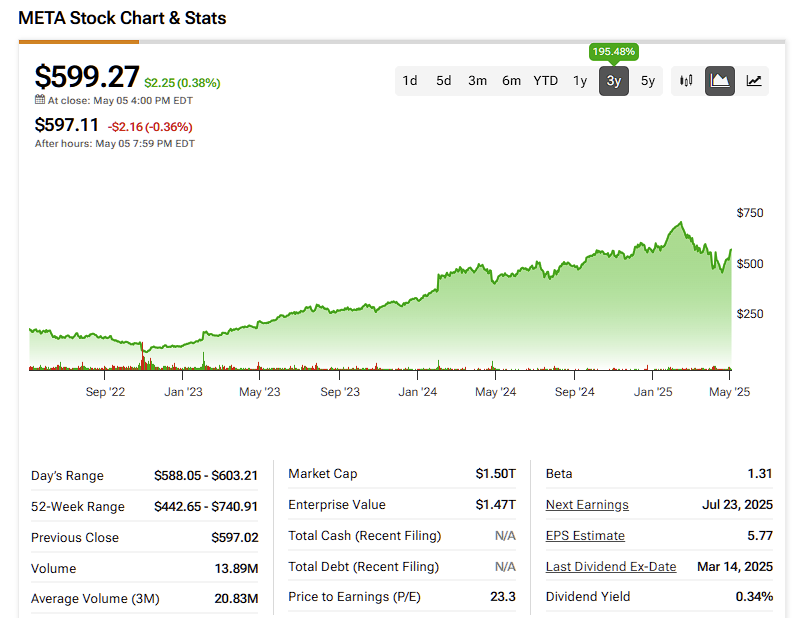This screenshot has height=618, width=797.
Task: Click the Market Cap value $1.50T
Action: 496,474
